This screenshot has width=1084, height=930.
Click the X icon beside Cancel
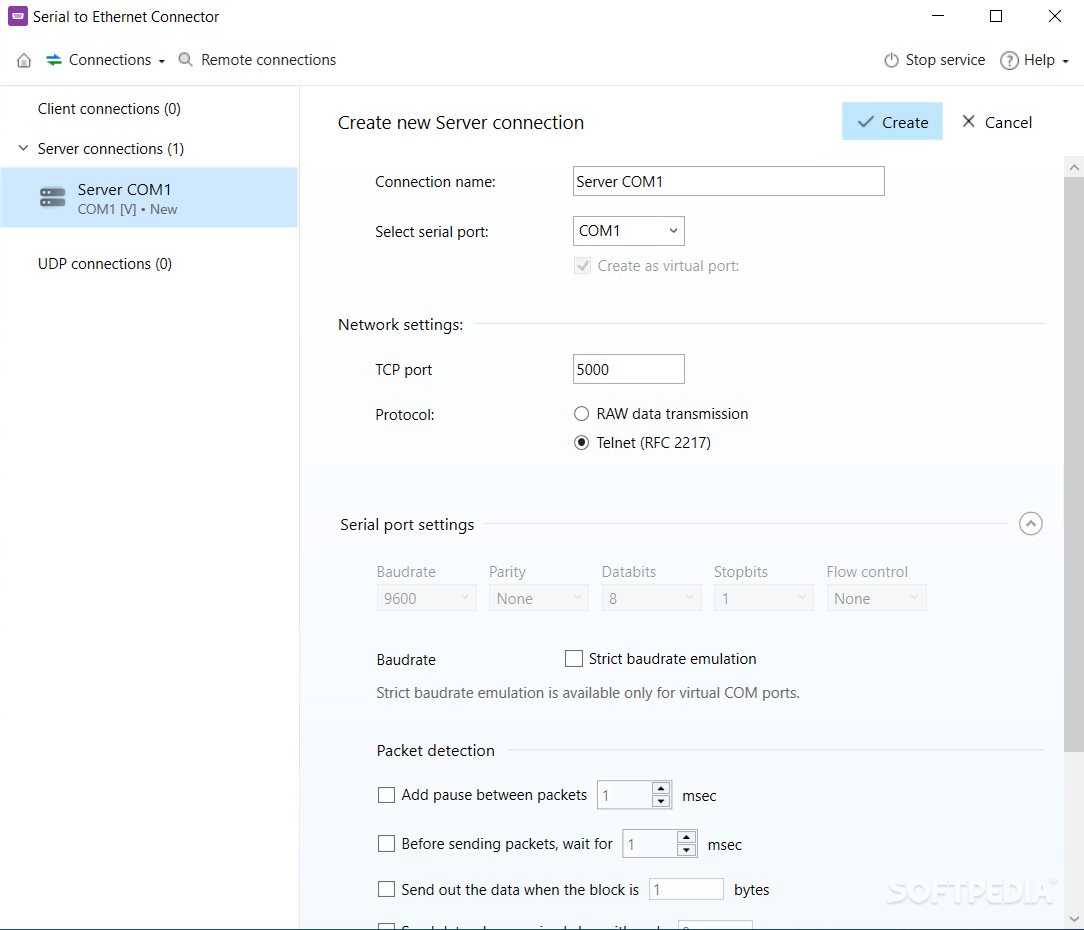(969, 122)
